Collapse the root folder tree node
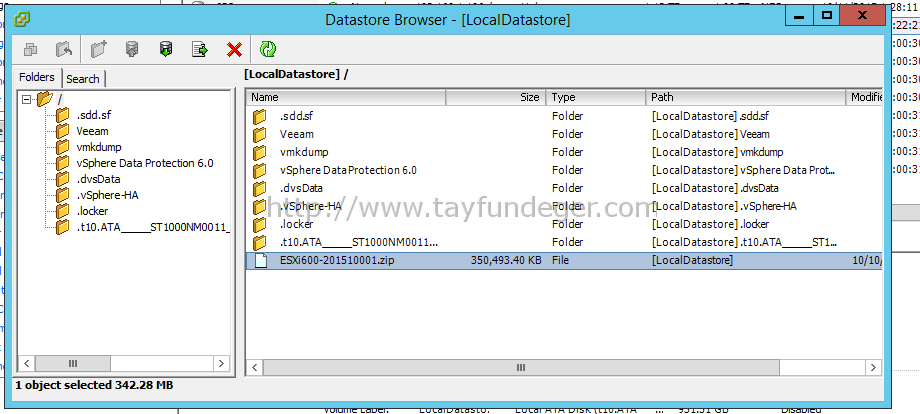This screenshot has width=920, height=414. point(26,100)
